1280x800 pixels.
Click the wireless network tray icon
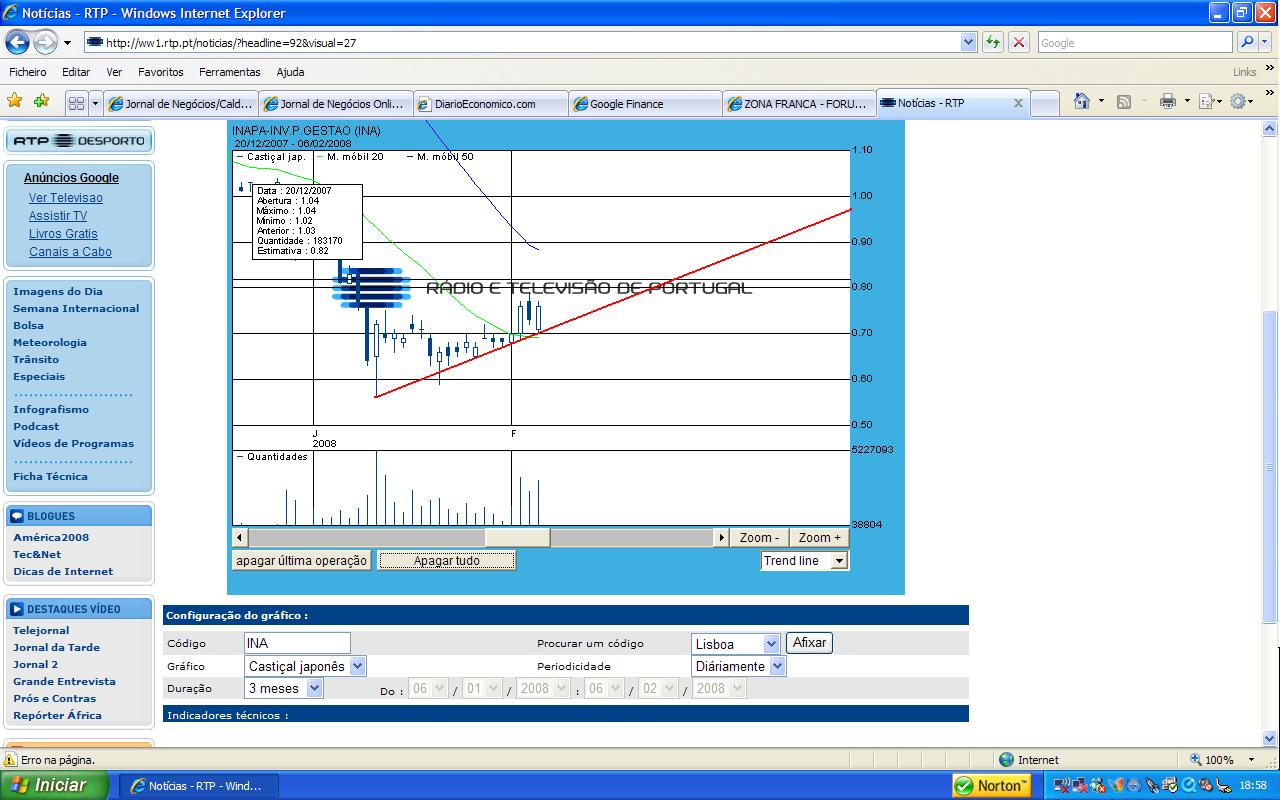click(1061, 785)
